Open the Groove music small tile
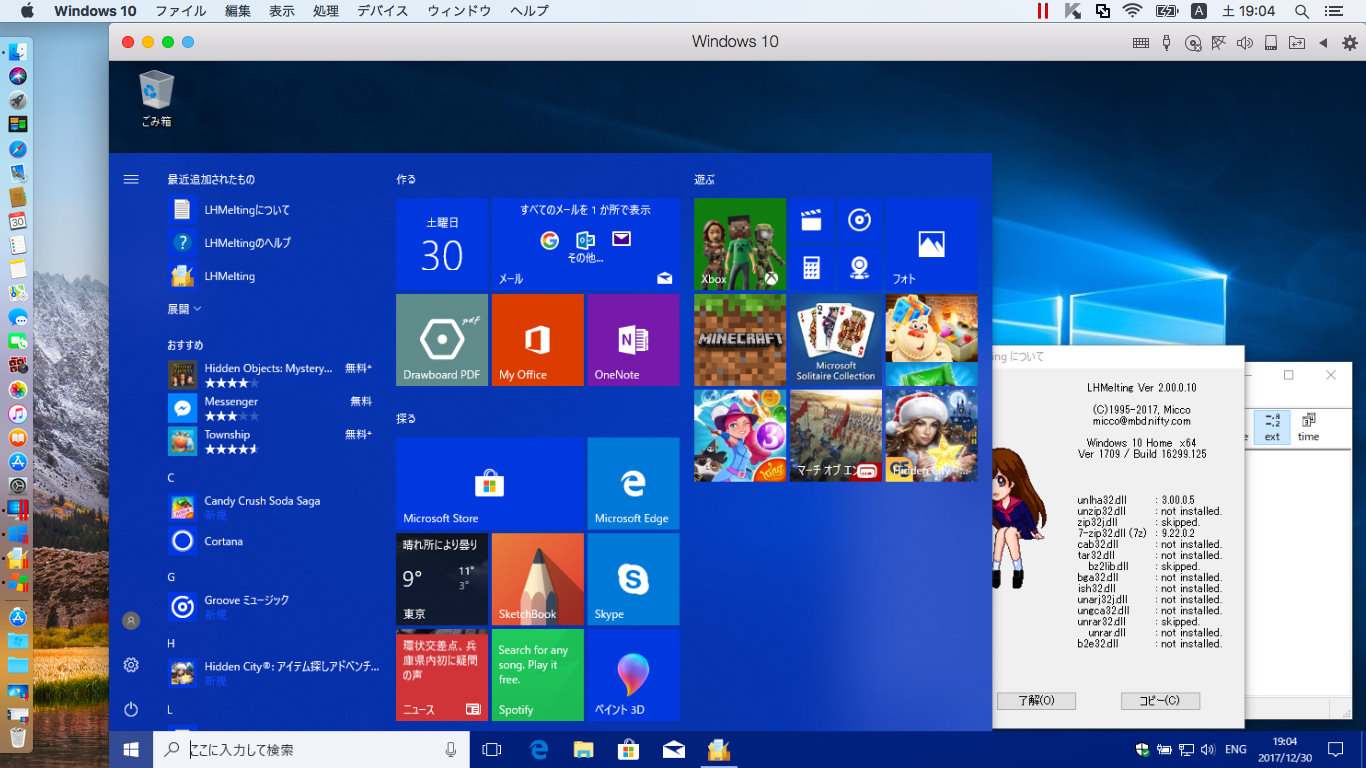Screen dimensions: 1366x768 click(859, 220)
